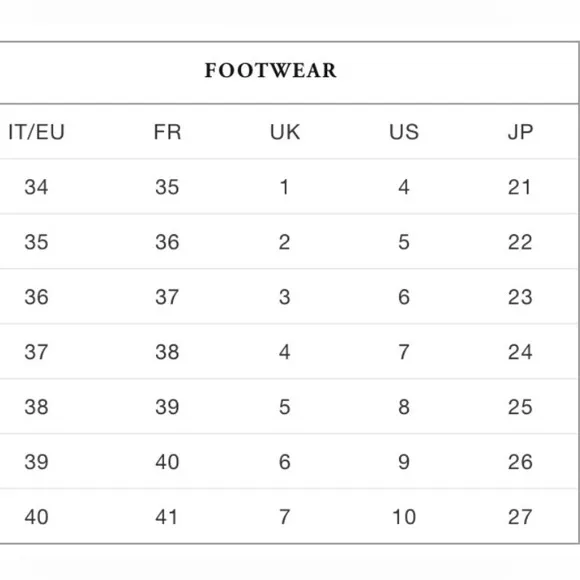Select the JP column header
580x580 pixels.
tap(520, 132)
